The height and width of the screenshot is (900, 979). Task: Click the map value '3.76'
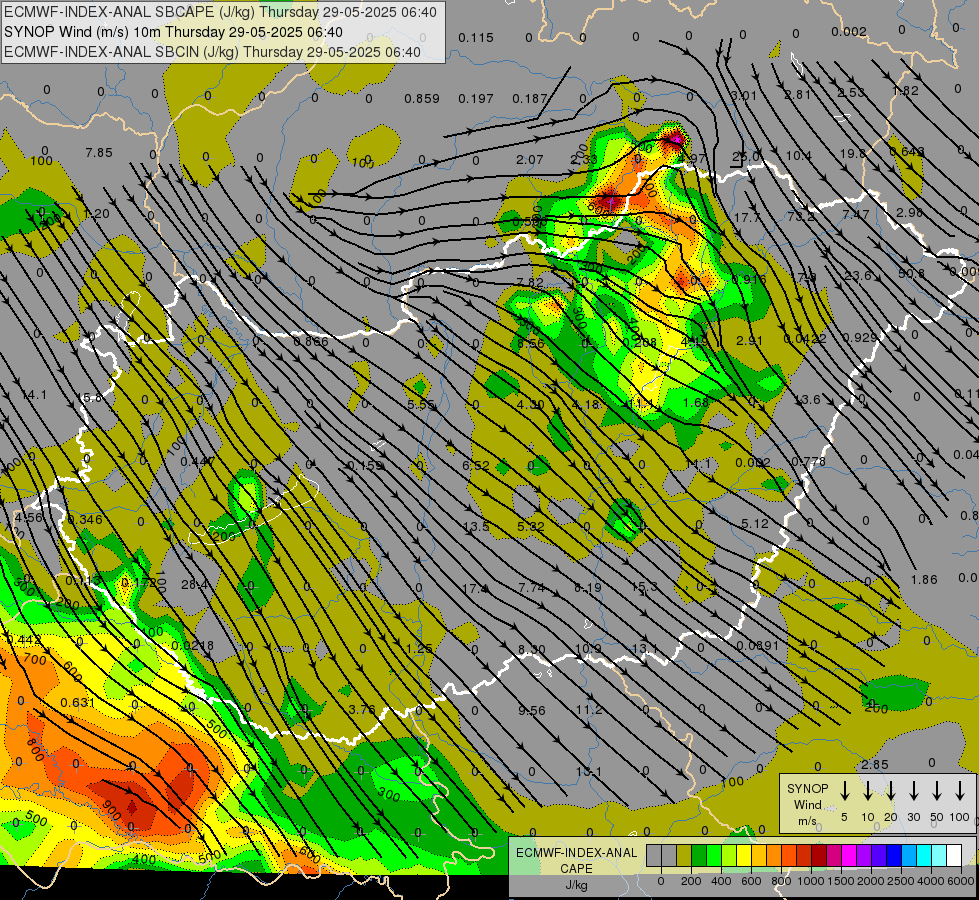pyautogui.click(x=362, y=709)
